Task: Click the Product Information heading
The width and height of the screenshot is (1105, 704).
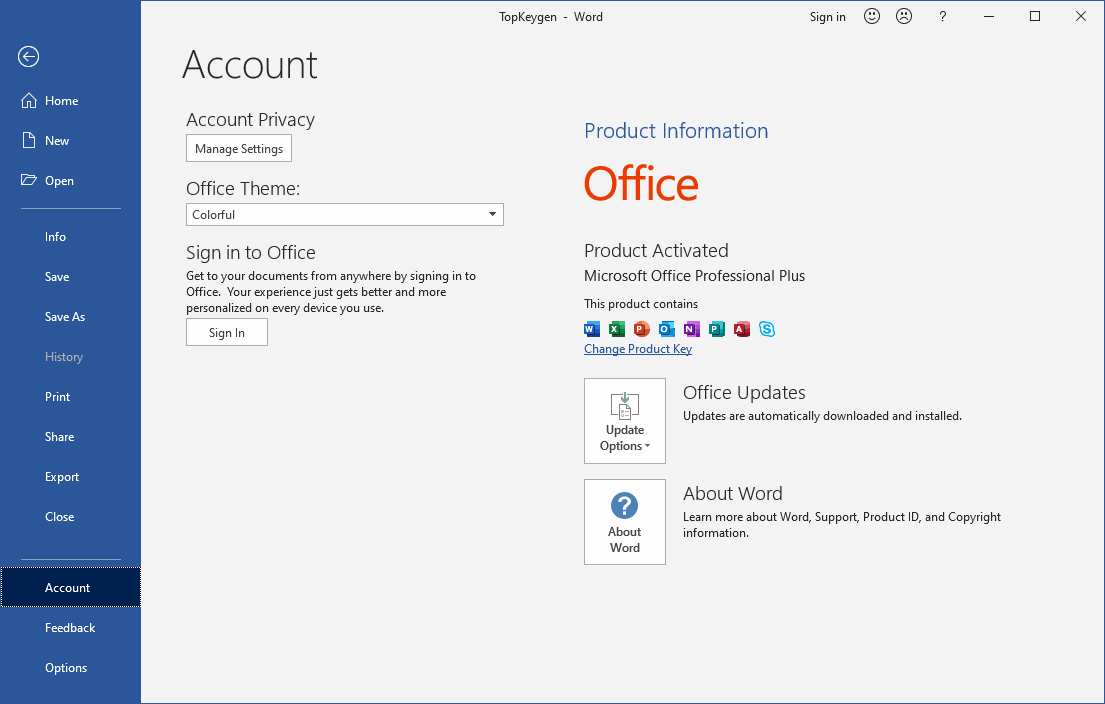Action: [x=676, y=130]
